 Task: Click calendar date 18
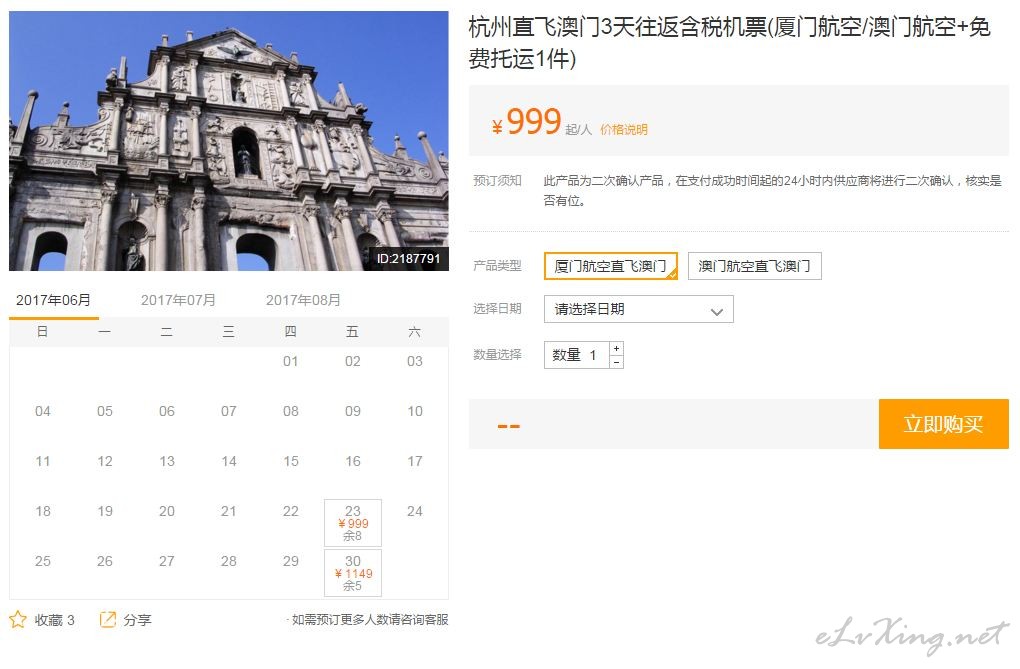(43, 512)
